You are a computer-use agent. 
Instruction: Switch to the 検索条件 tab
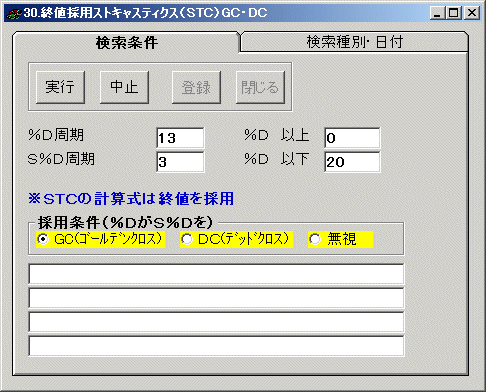(126, 42)
